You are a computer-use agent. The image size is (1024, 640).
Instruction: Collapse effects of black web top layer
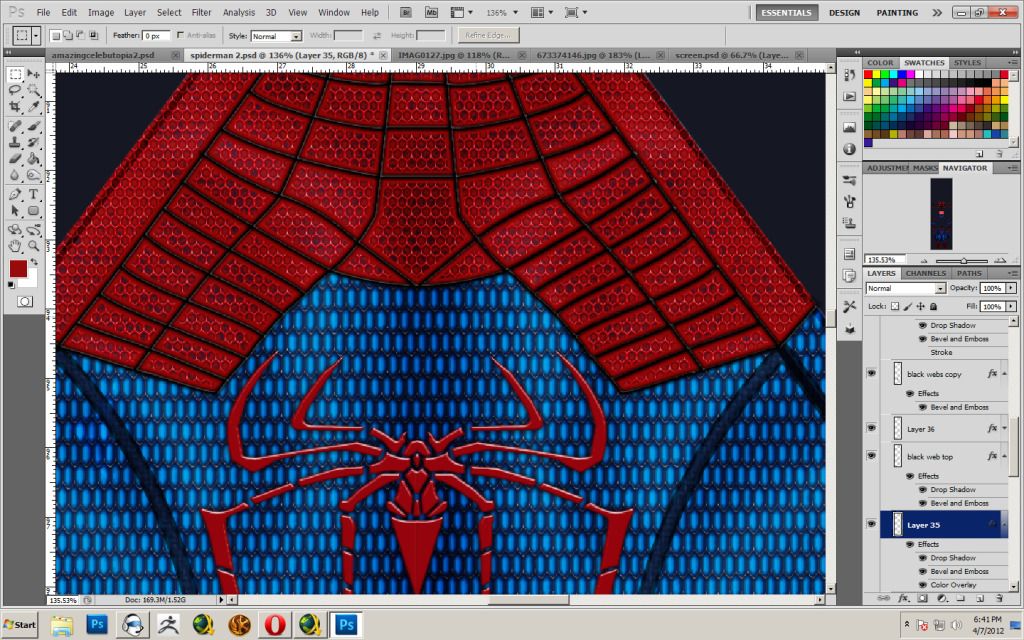pyautogui.click(x=1004, y=456)
